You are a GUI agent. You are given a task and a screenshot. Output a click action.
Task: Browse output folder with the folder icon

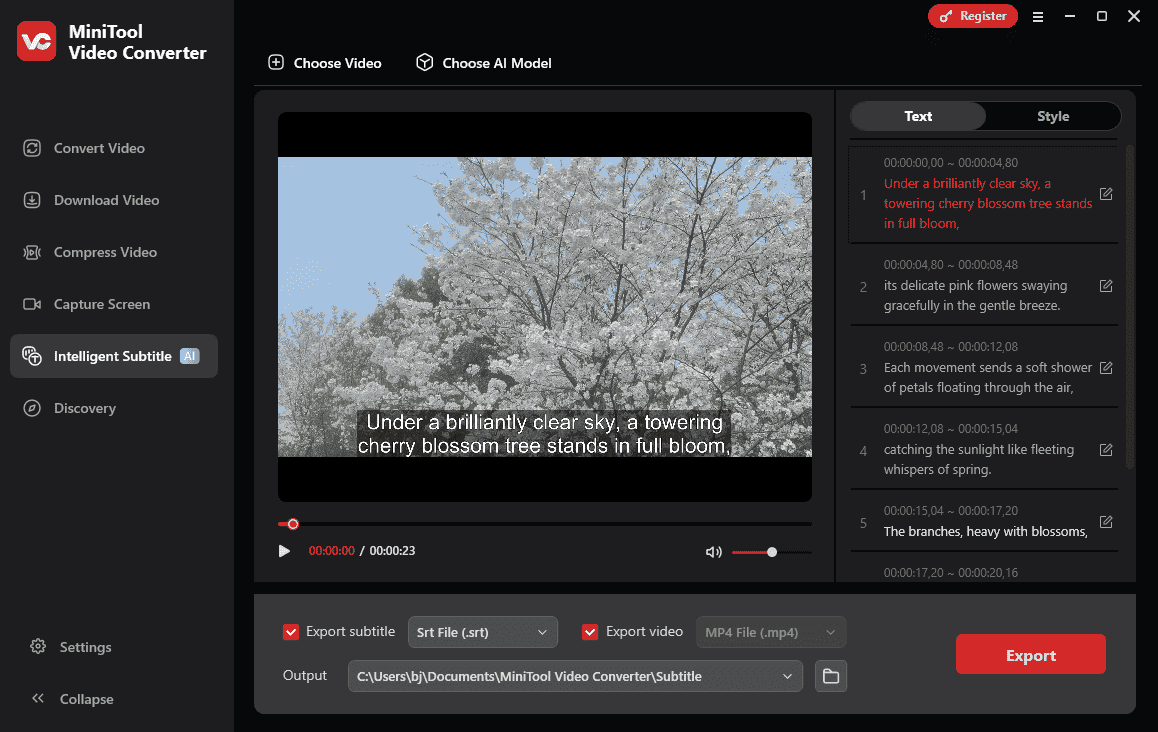[831, 676]
